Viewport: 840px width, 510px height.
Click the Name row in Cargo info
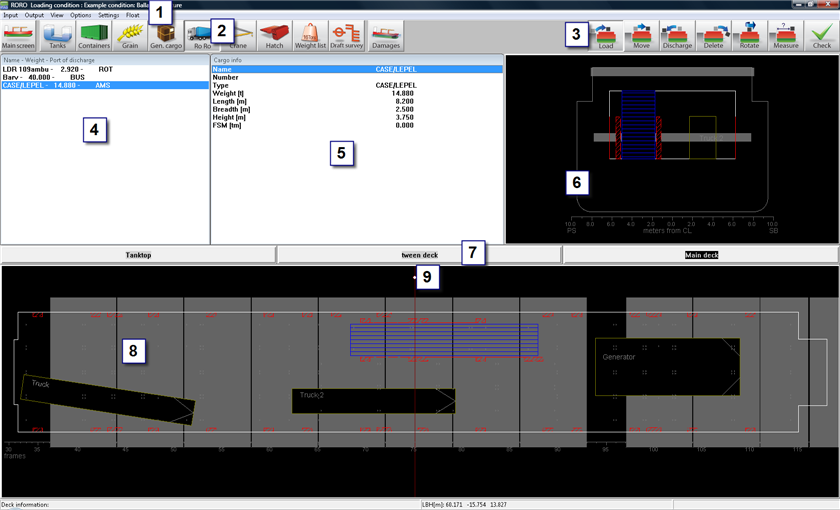tap(357, 69)
